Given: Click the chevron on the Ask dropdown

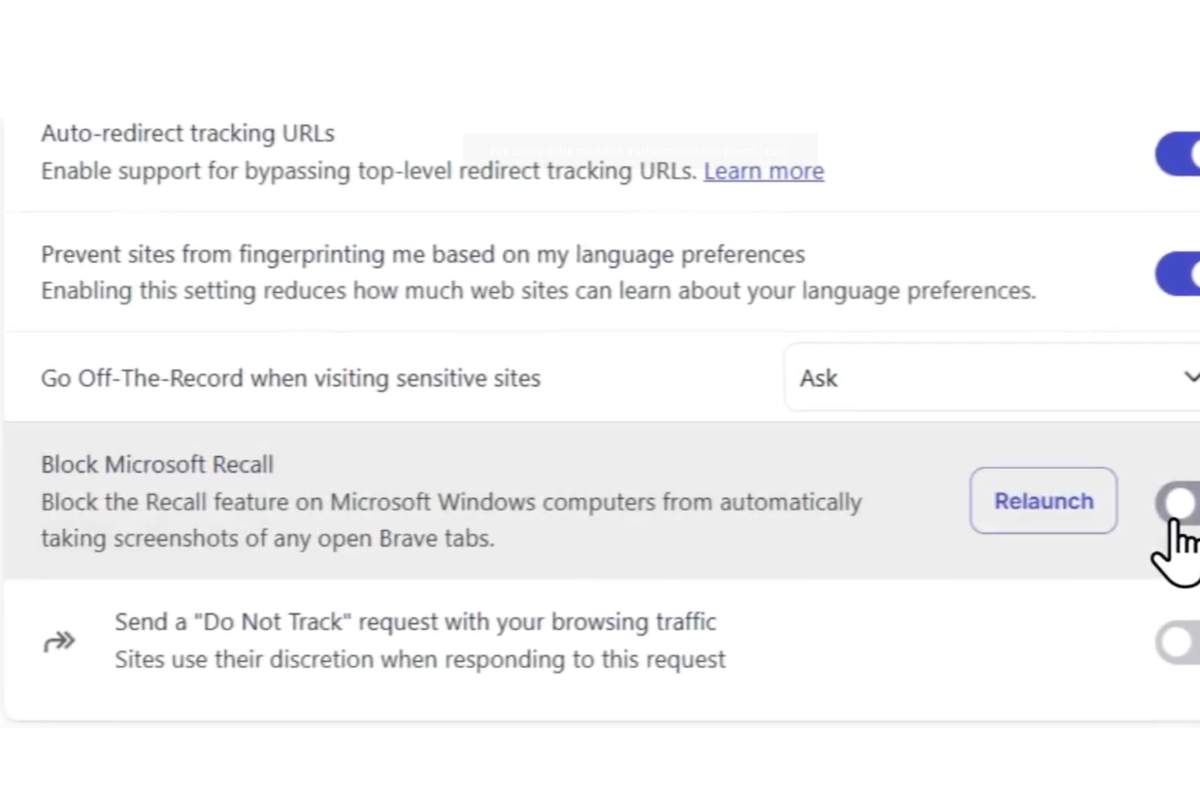Looking at the screenshot, I should tap(1190, 378).
